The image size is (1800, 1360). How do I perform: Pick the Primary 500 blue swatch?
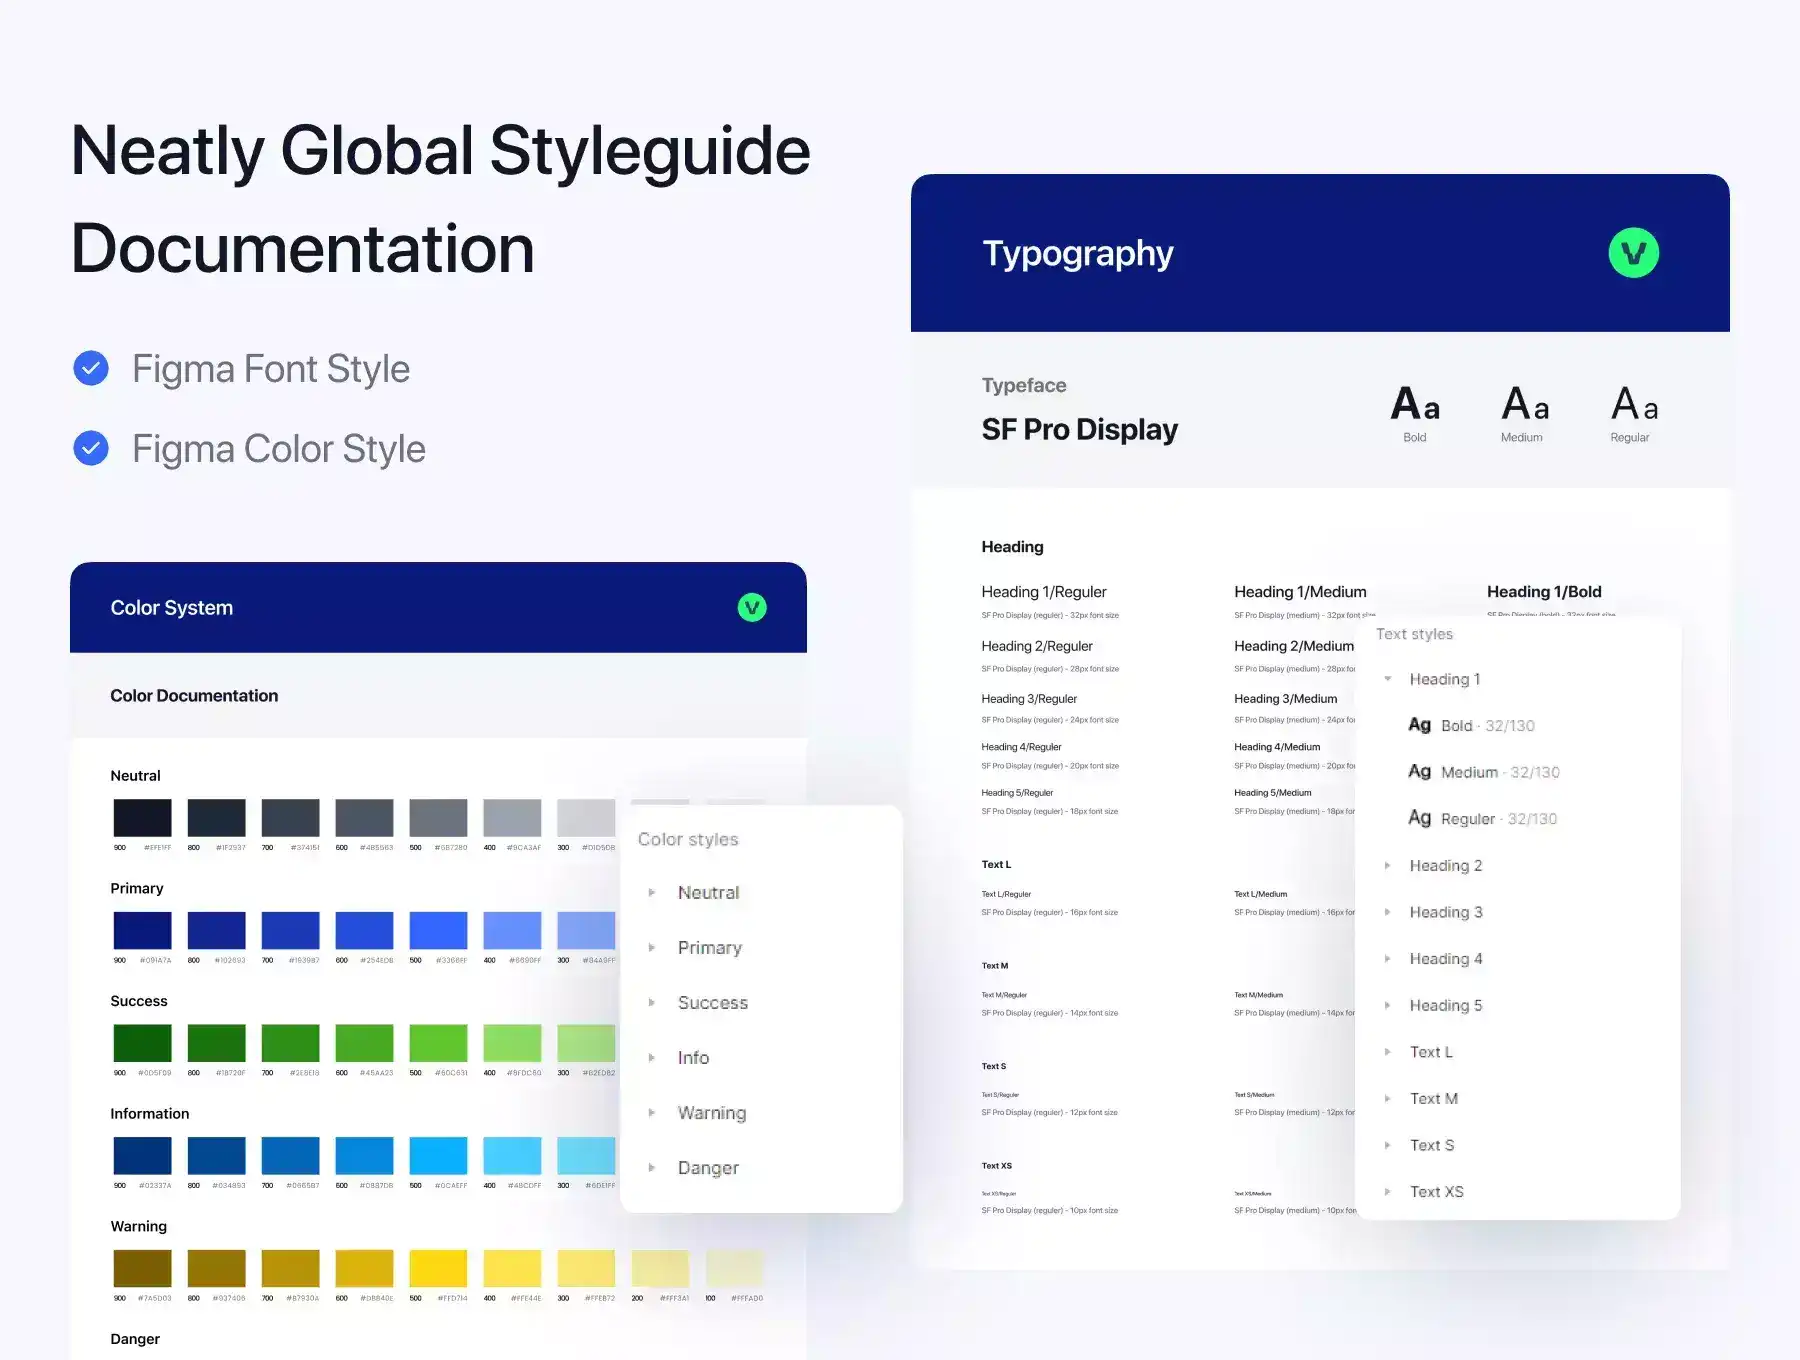pos(438,931)
